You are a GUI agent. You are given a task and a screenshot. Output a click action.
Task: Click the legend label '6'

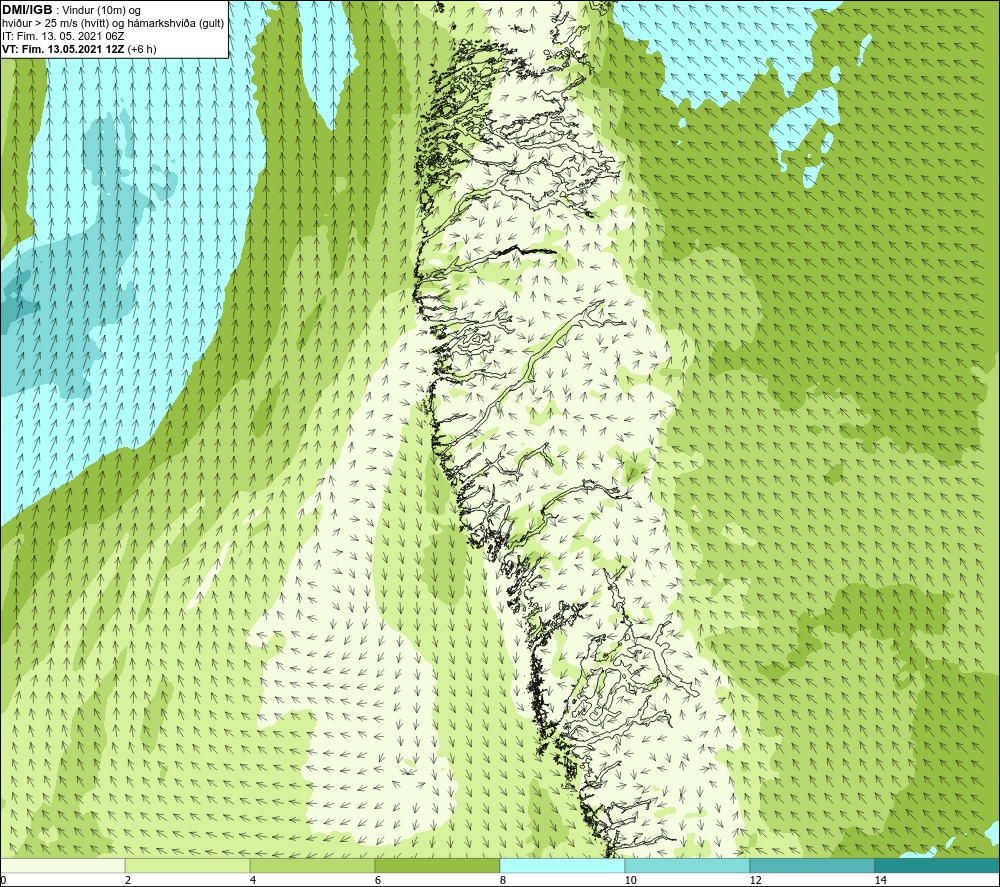tap(378, 880)
